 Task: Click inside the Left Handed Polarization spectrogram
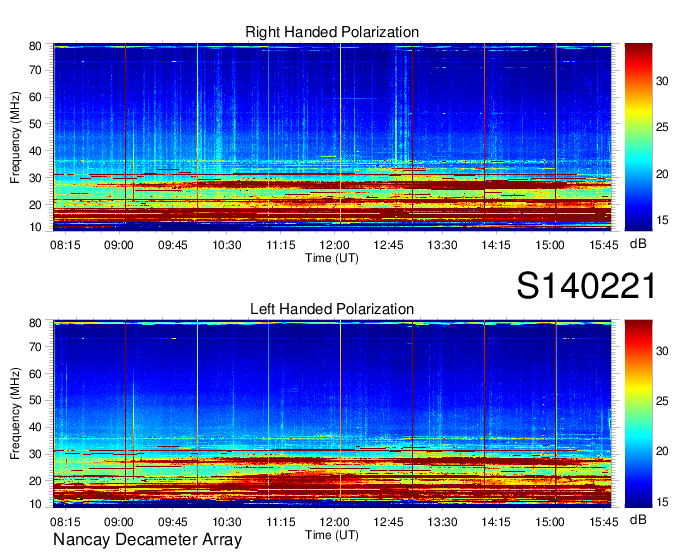pos(332,414)
